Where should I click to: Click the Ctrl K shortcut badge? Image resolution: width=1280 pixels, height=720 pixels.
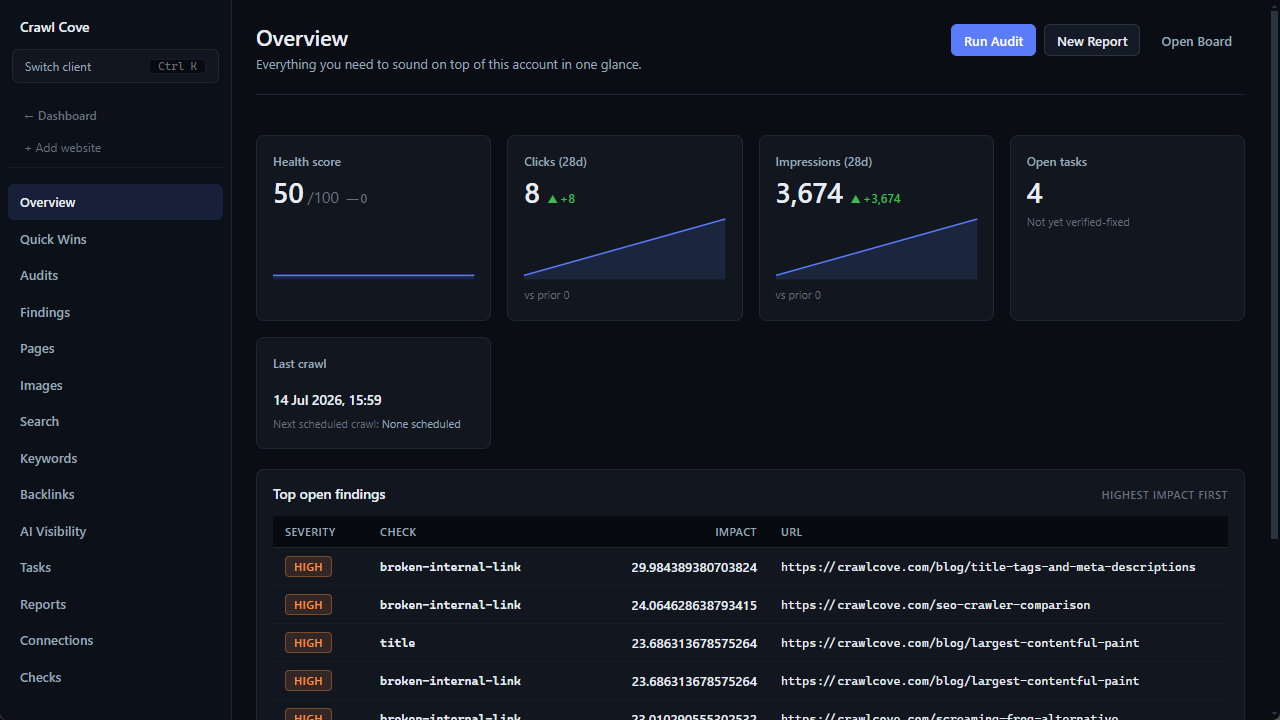[178, 67]
